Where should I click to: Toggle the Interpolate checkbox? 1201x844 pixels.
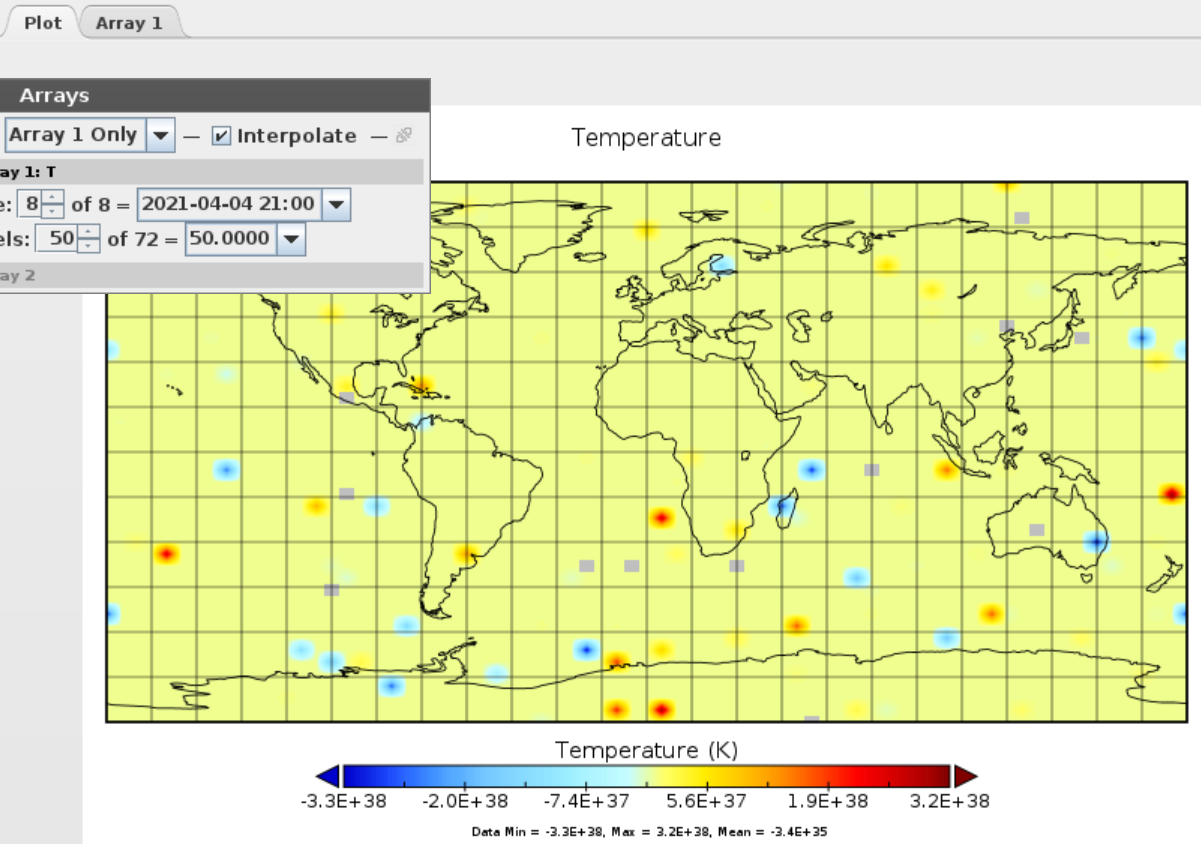coord(223,135)
